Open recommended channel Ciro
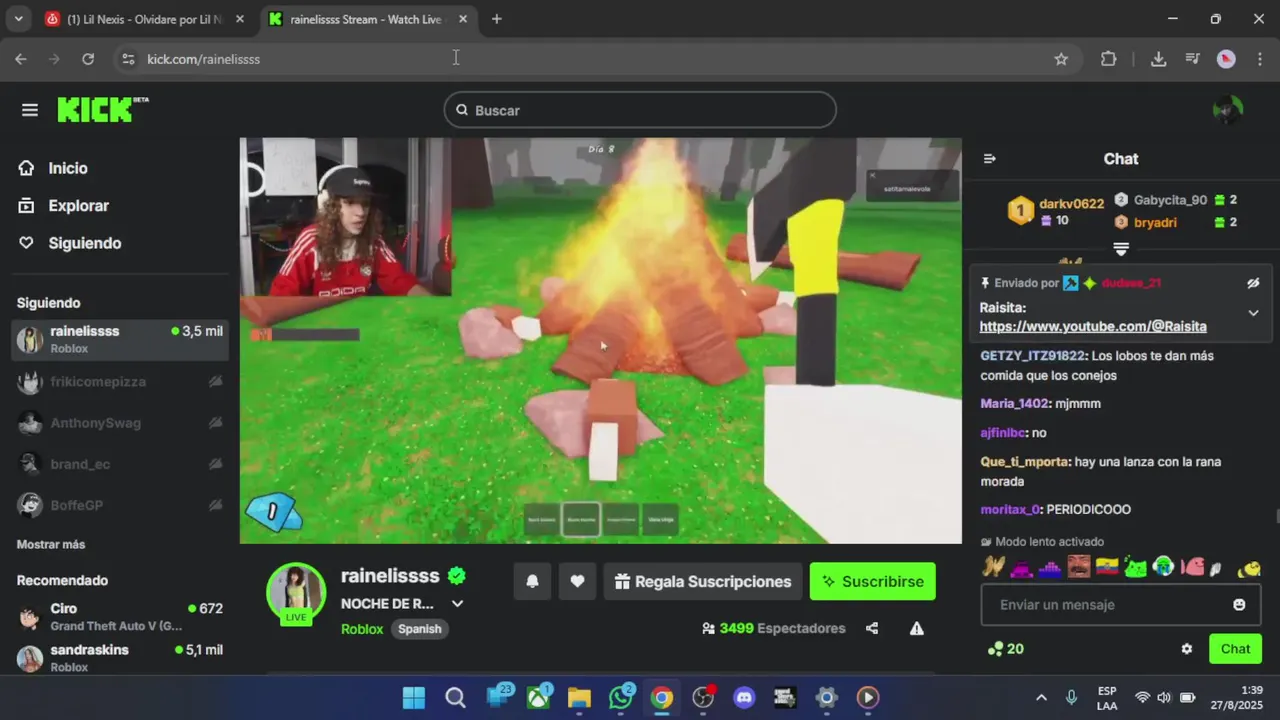The image size is (1280, 720). tap(120, 617)
